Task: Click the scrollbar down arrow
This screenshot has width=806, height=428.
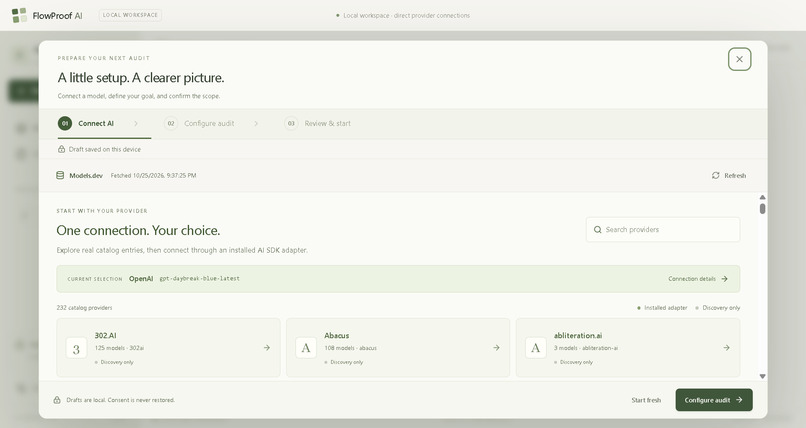Action: pyautogui.click(x=762, y=376)
